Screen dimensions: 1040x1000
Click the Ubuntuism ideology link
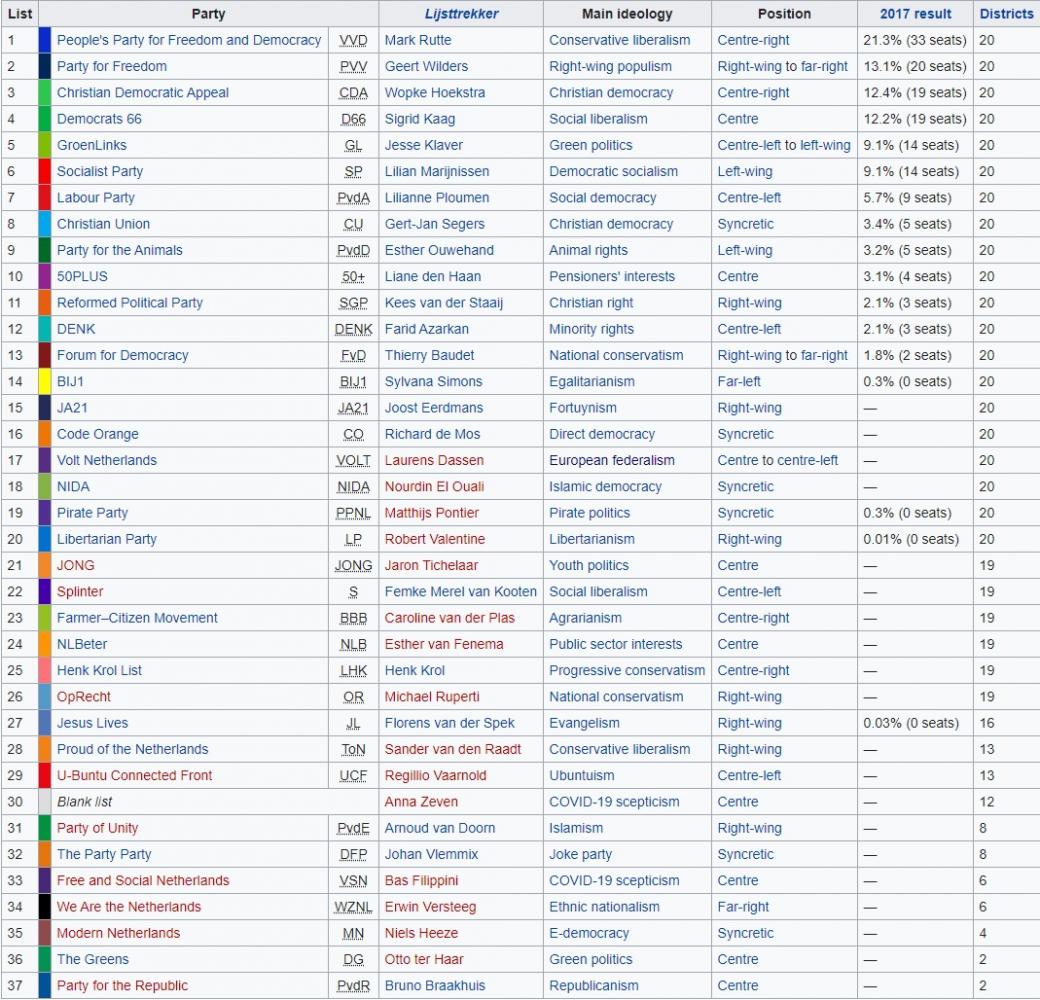click(584, 775)
